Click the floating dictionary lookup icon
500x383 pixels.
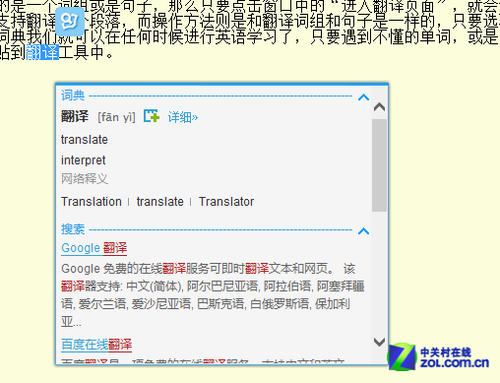click(70, 21)
